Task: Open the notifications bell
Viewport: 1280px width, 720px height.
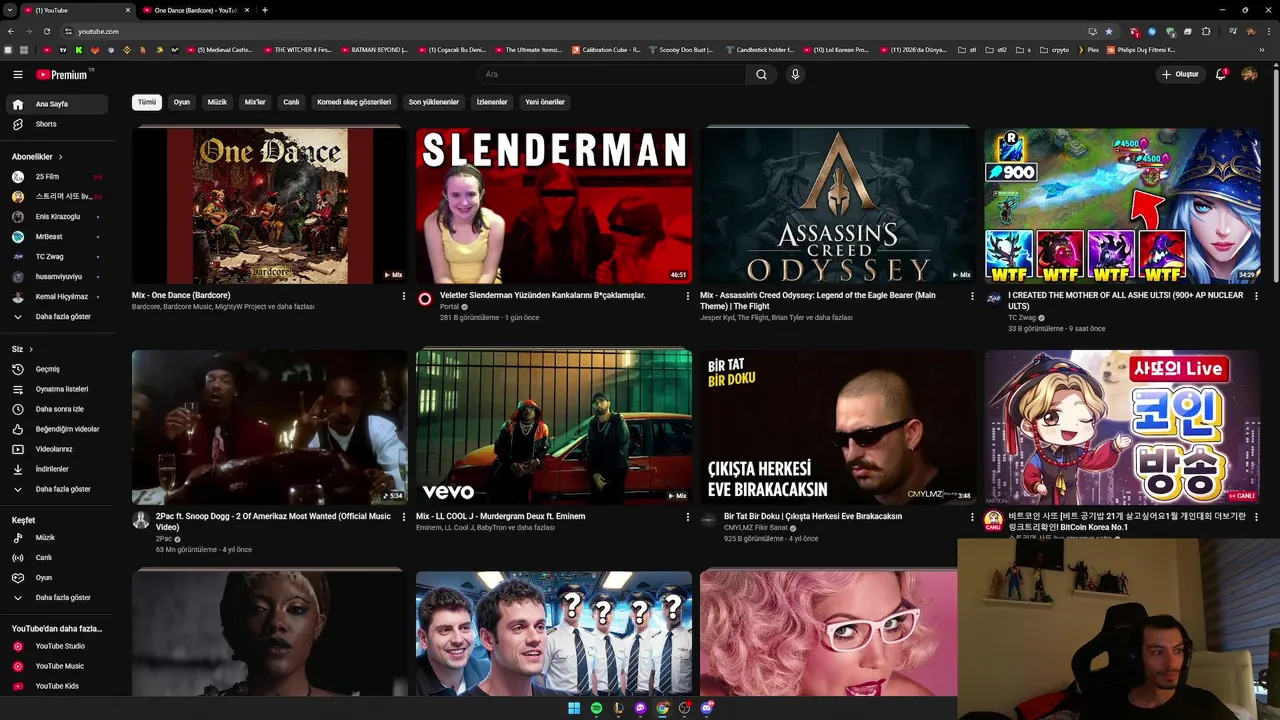Action: pos(1220,74)
